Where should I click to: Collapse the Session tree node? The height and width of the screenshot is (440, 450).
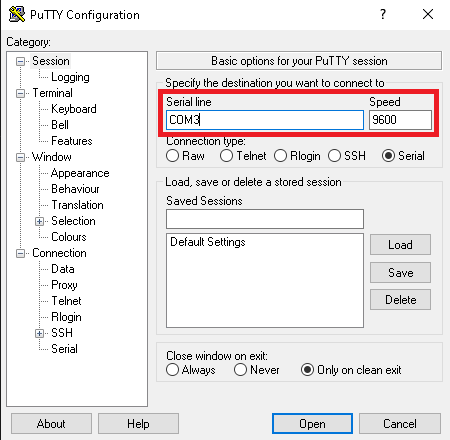tap(20, 61)
